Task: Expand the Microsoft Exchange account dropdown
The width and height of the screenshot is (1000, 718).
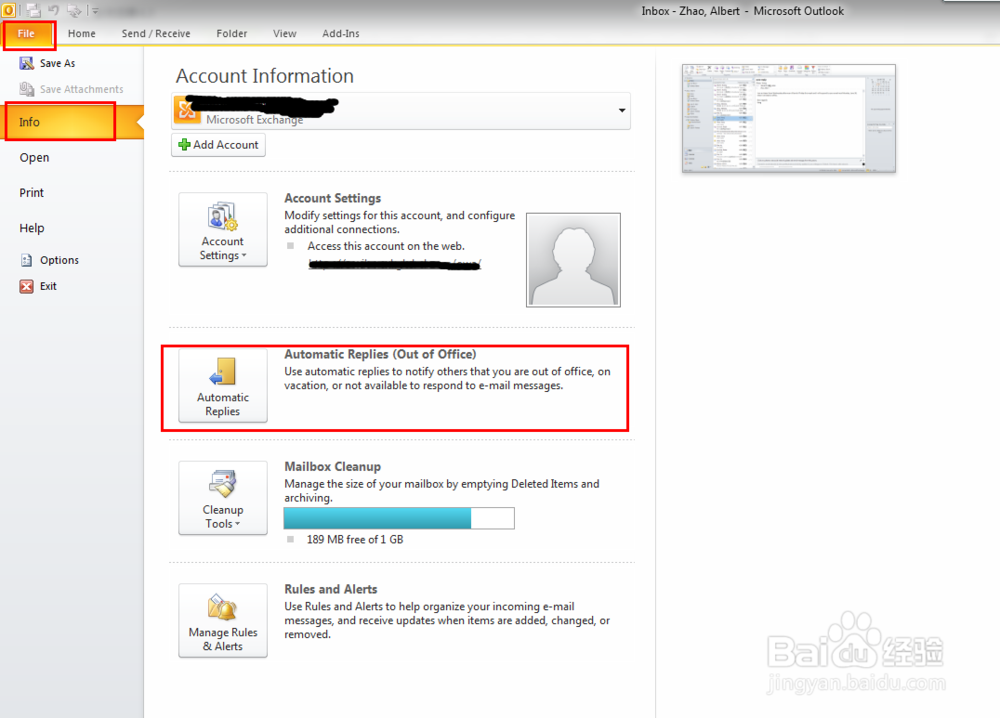Action: click(622, 111)
